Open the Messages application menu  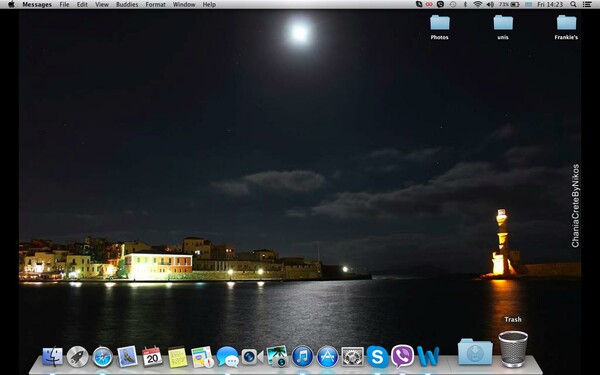37,5
